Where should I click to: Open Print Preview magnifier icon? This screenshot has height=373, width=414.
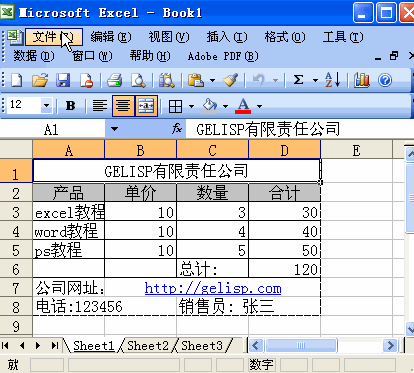(x=138, y=80)
